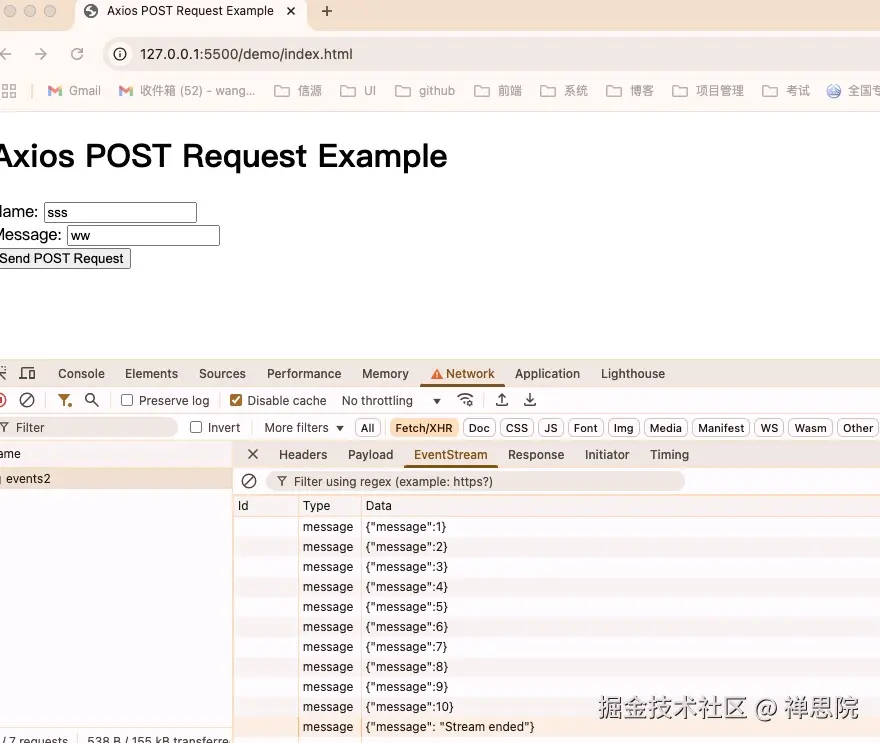Open the No throttling dropdown
Viewport: 880px width, 743px height.
point(391,401)
